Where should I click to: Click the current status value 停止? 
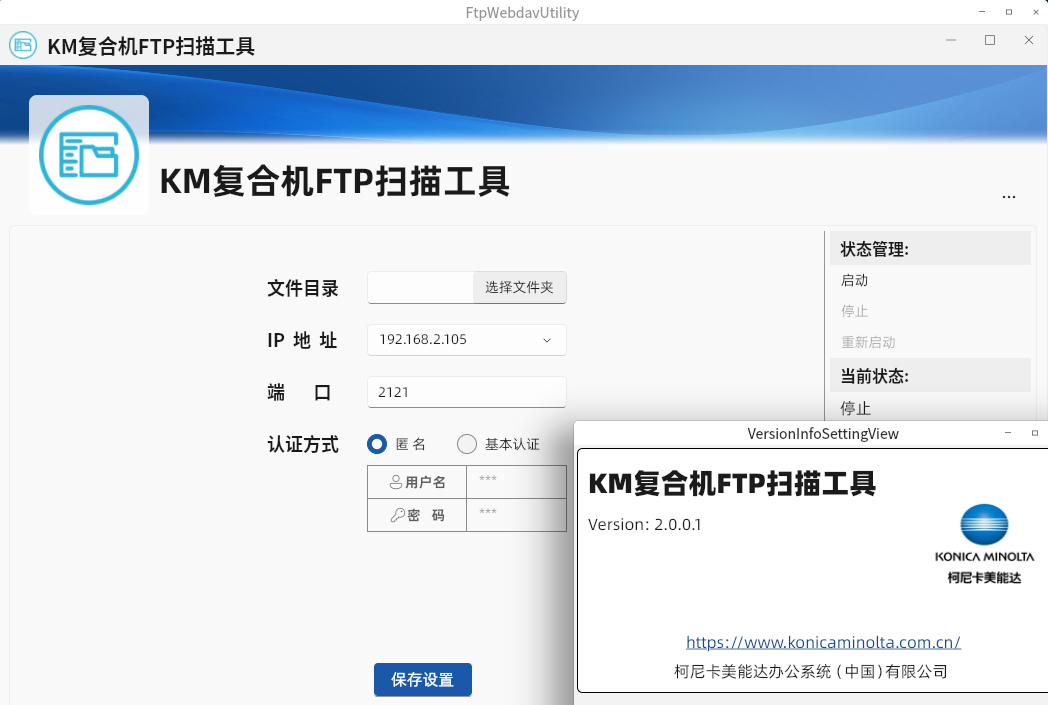click(856, 408)
